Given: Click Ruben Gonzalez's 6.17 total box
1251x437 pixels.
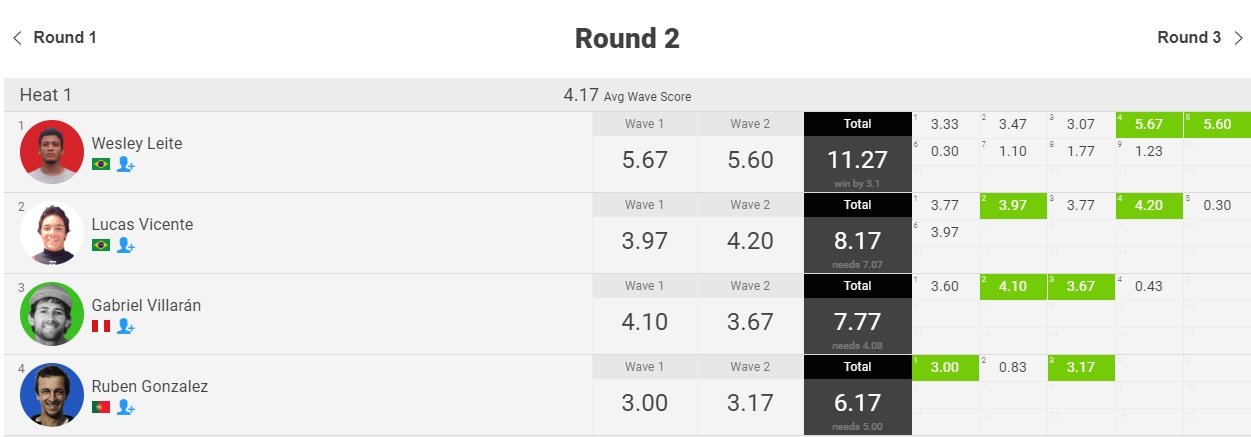Looking at the screenshot, I should point(858,395).
